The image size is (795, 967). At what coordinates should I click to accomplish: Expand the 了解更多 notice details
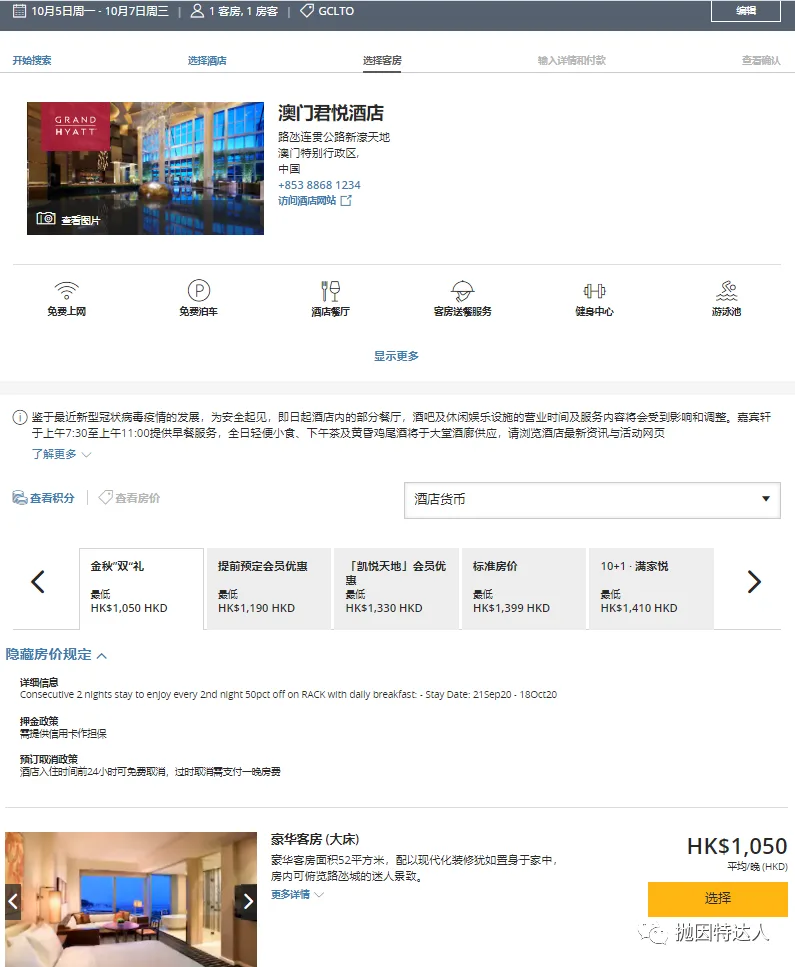click(x=61, y=454)
